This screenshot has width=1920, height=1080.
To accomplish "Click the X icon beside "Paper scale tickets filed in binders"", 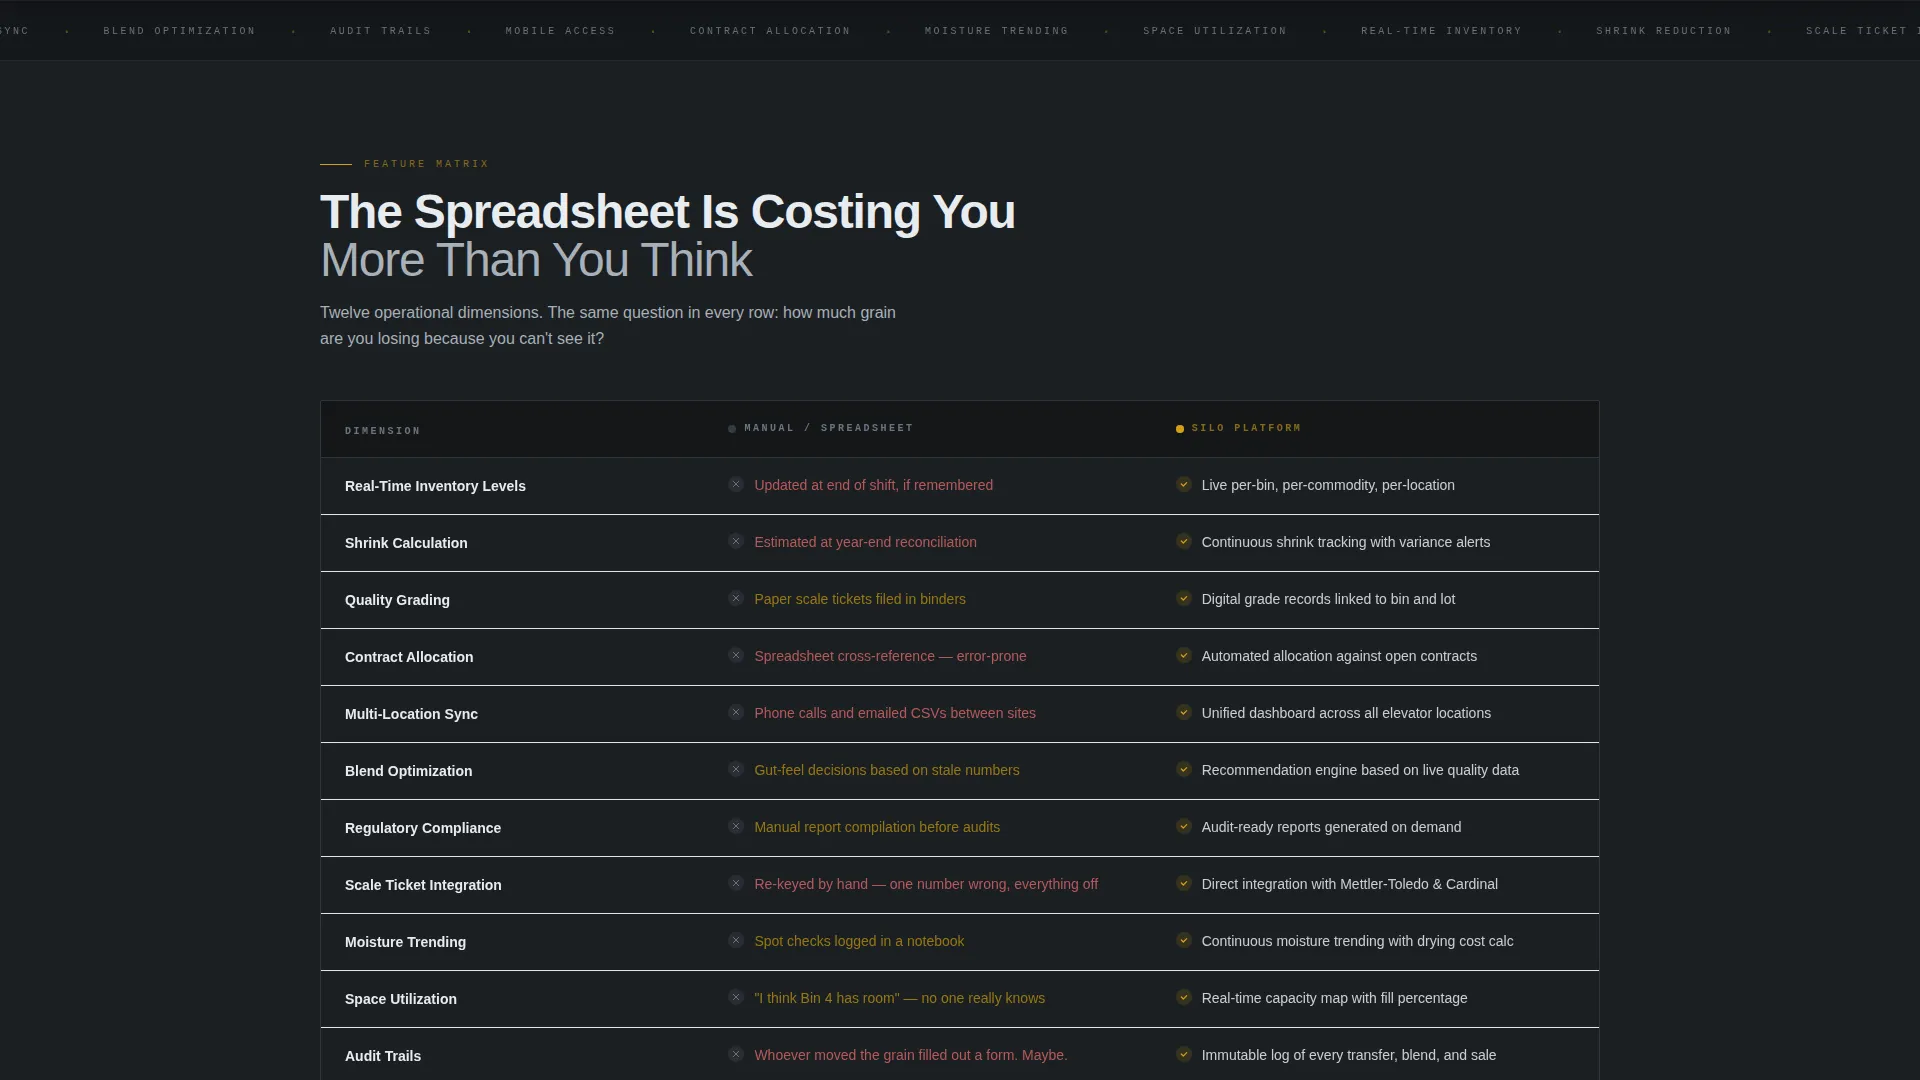I will tap(736, 599).
